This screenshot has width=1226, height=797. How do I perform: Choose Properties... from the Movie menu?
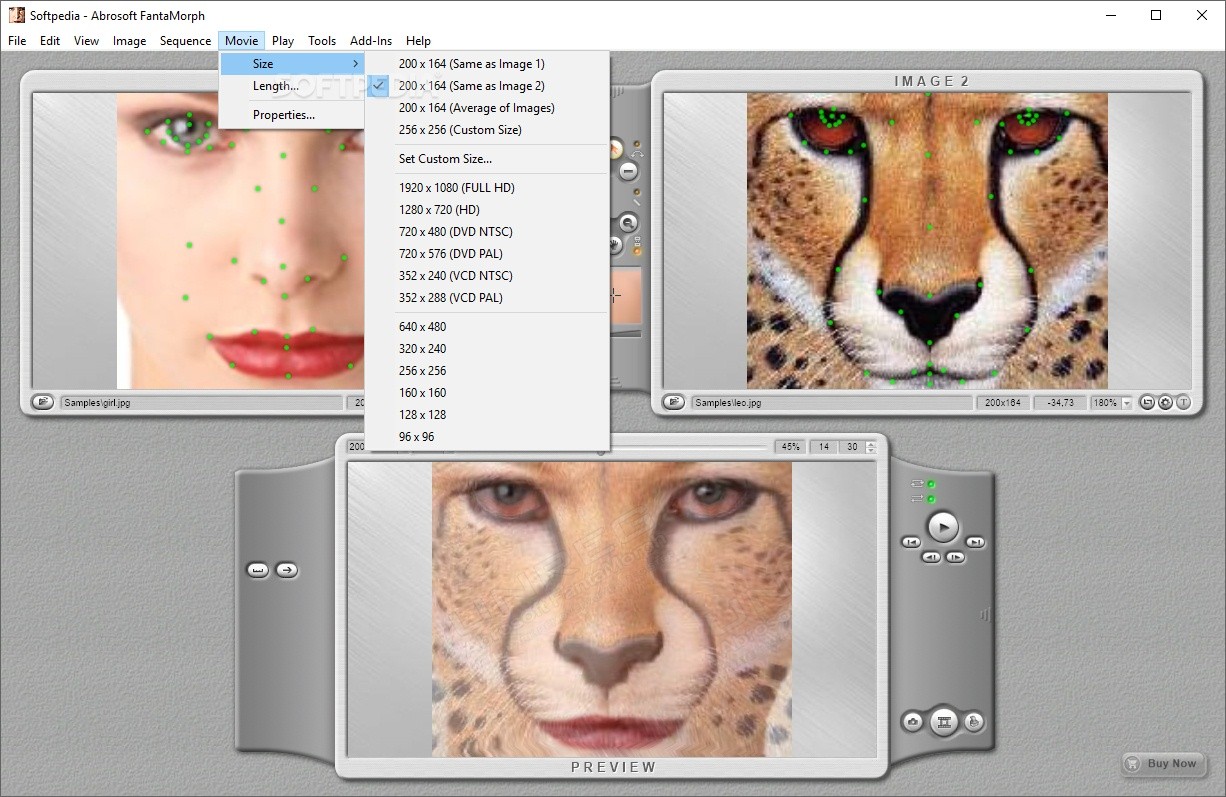[x=292, y=115]
